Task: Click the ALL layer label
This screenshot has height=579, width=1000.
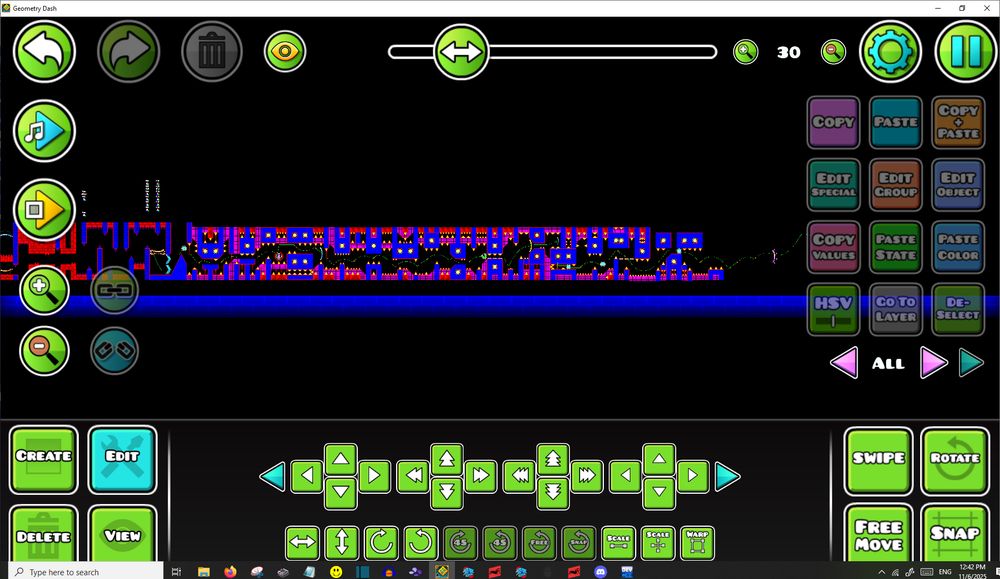Action: tap(888, 363)
